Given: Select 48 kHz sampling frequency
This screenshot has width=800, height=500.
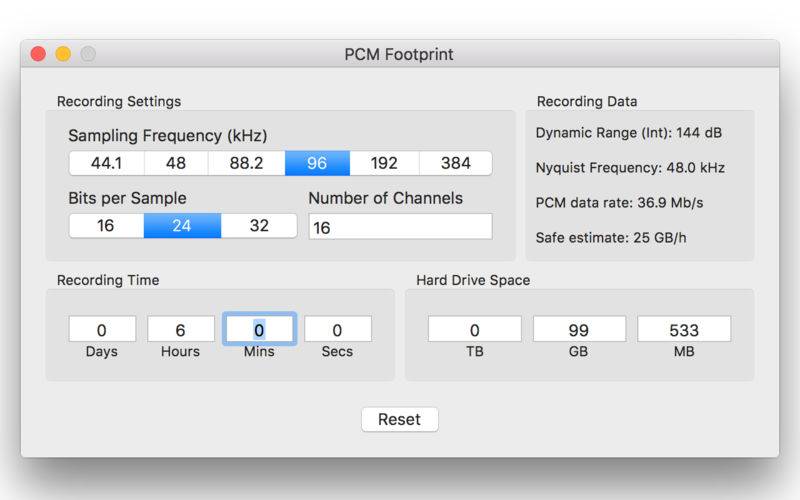Looking at the screenshot, I should pyautogui.click(x=176, y=163).
